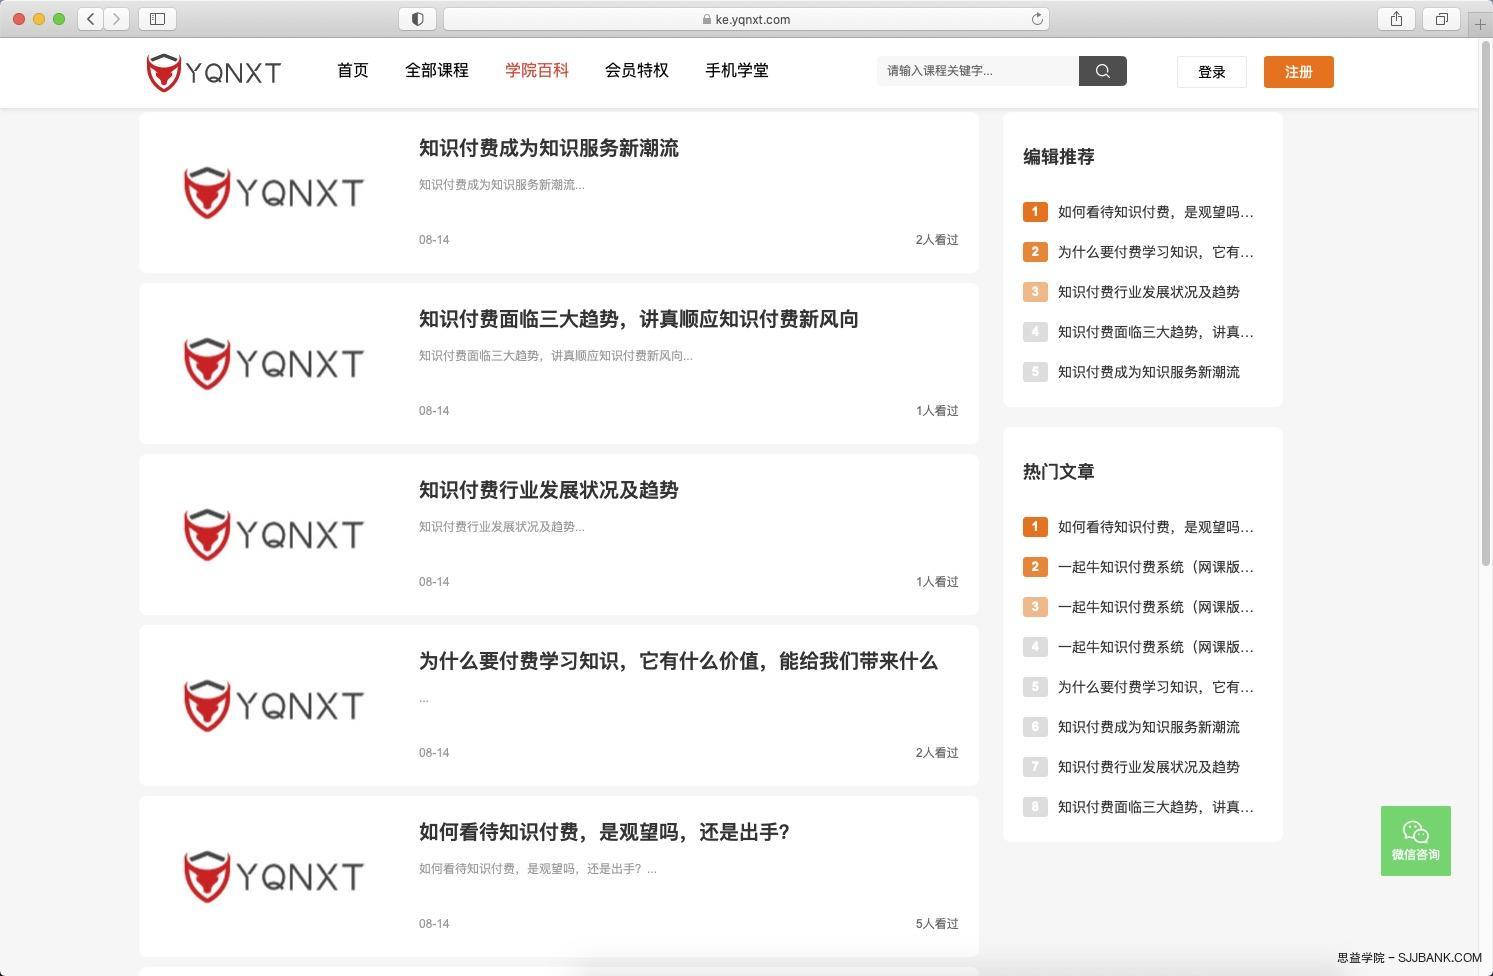Toggle the Safari sidebar icon
Image resolution: width=1493 pixels, height=976 pixels.
(x=157, y=19)
